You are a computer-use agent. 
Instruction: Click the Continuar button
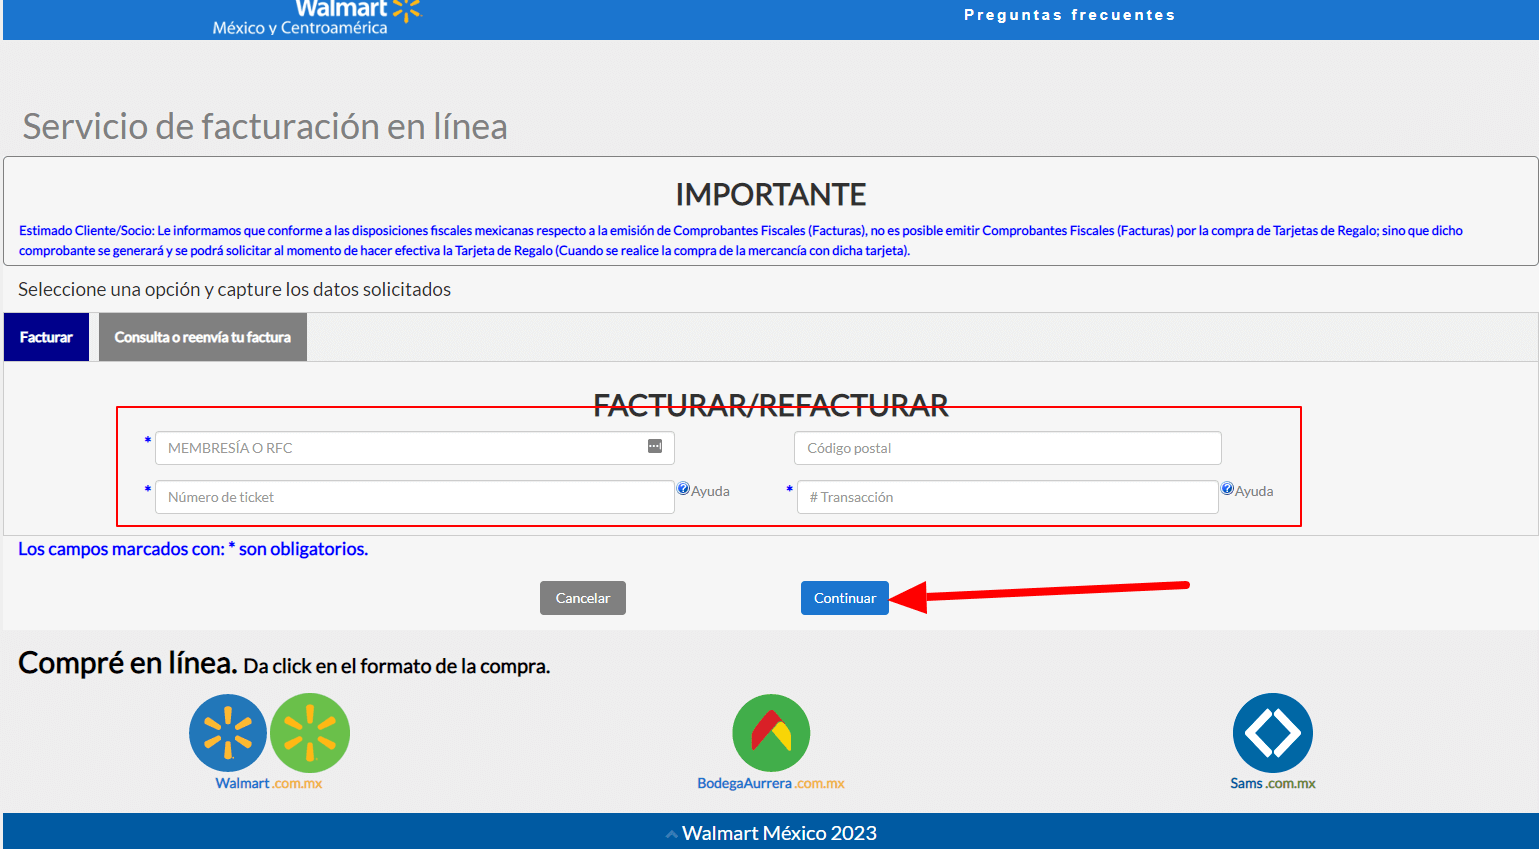click(844, 597)
